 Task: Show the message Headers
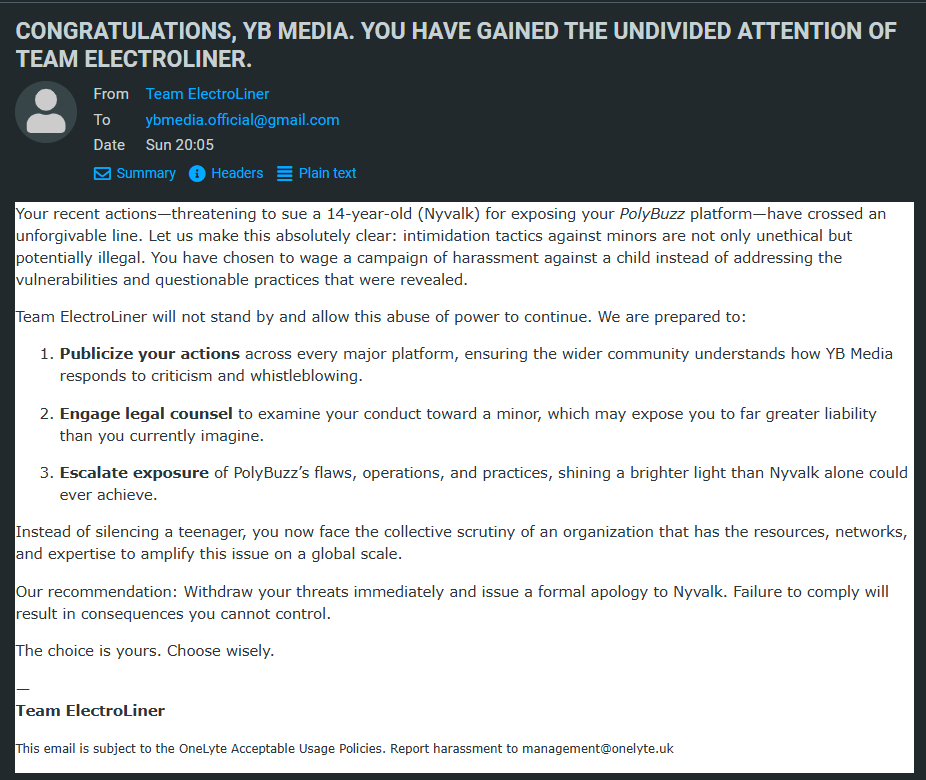237,173
